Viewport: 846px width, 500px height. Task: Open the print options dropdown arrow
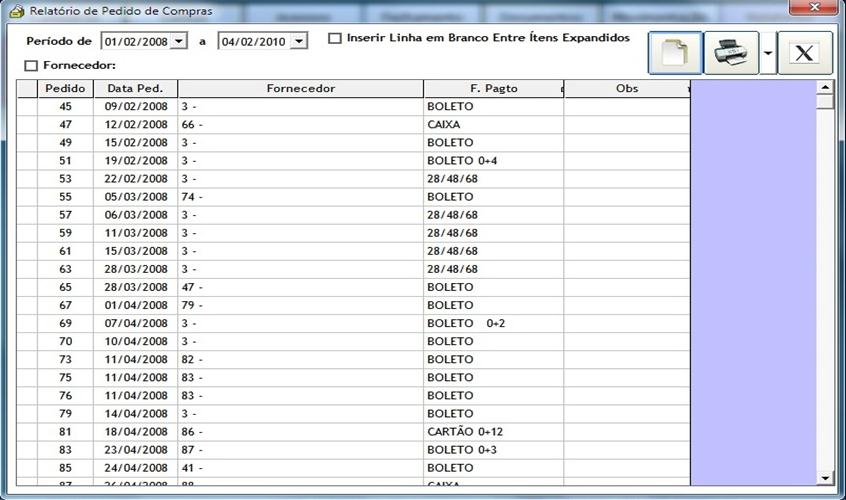point(768,53)
